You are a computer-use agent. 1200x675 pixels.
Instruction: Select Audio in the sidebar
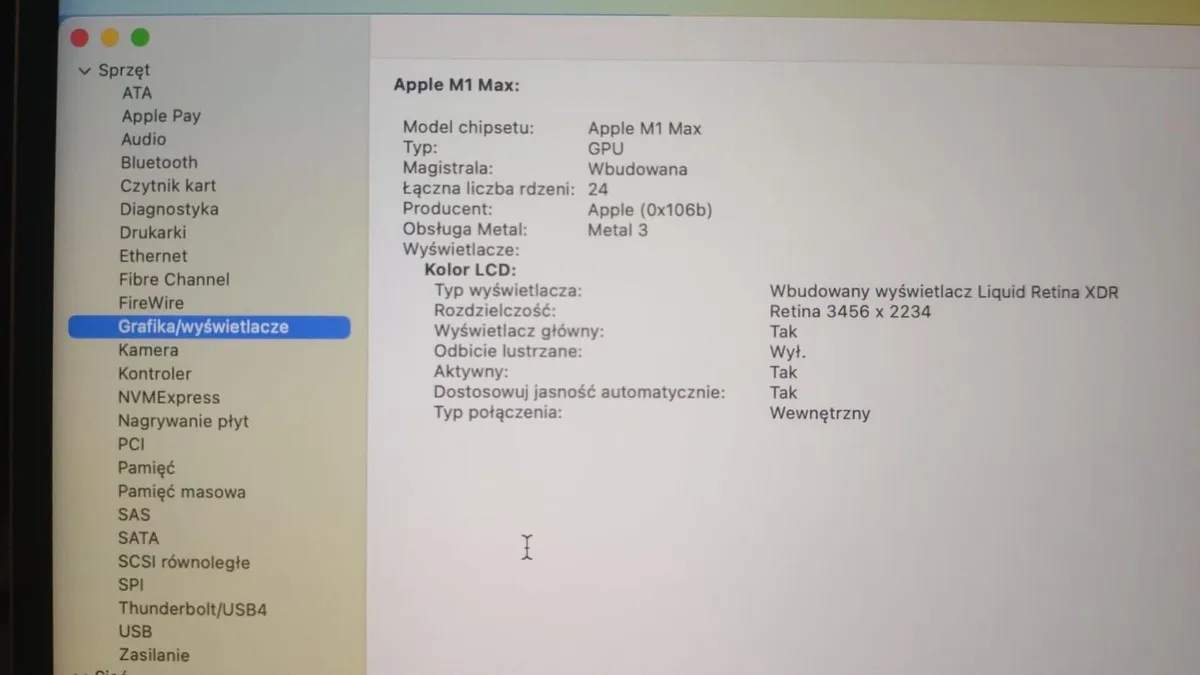(144, 140)
